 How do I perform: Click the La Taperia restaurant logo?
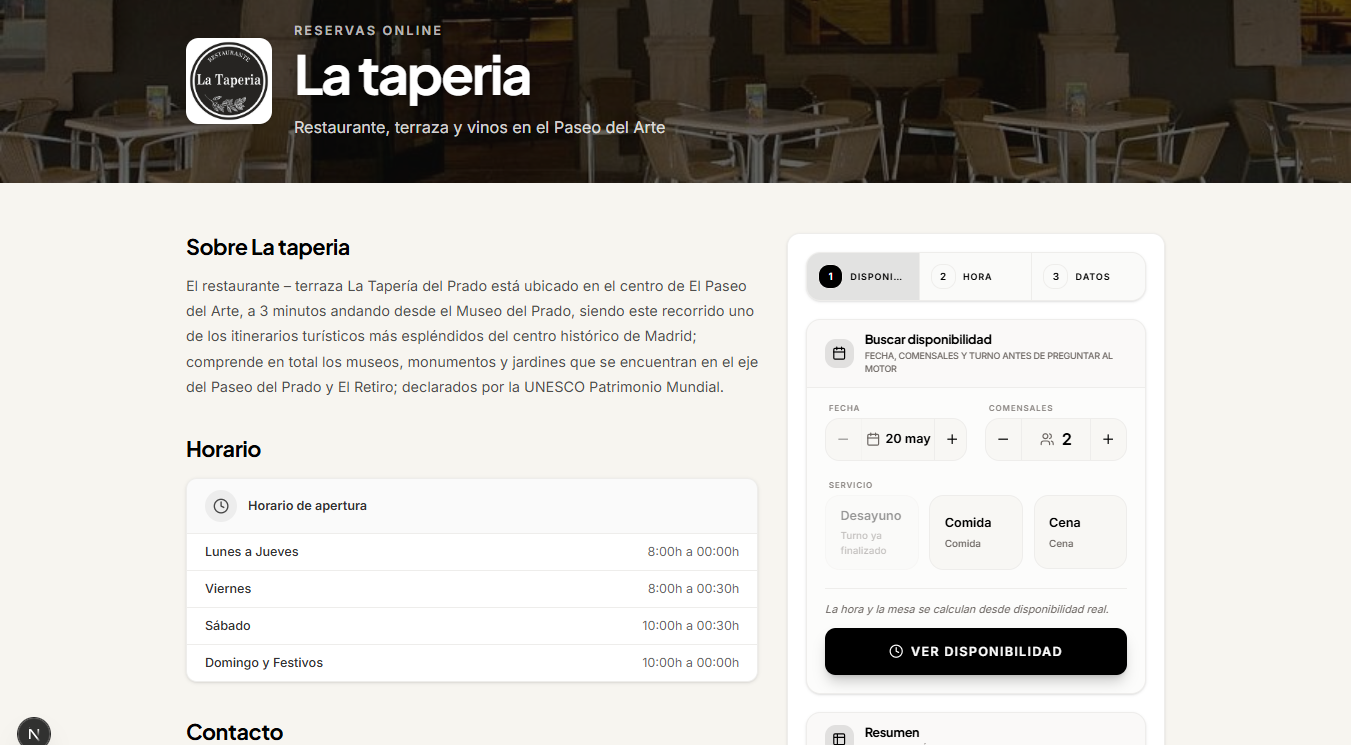(229, 81)
